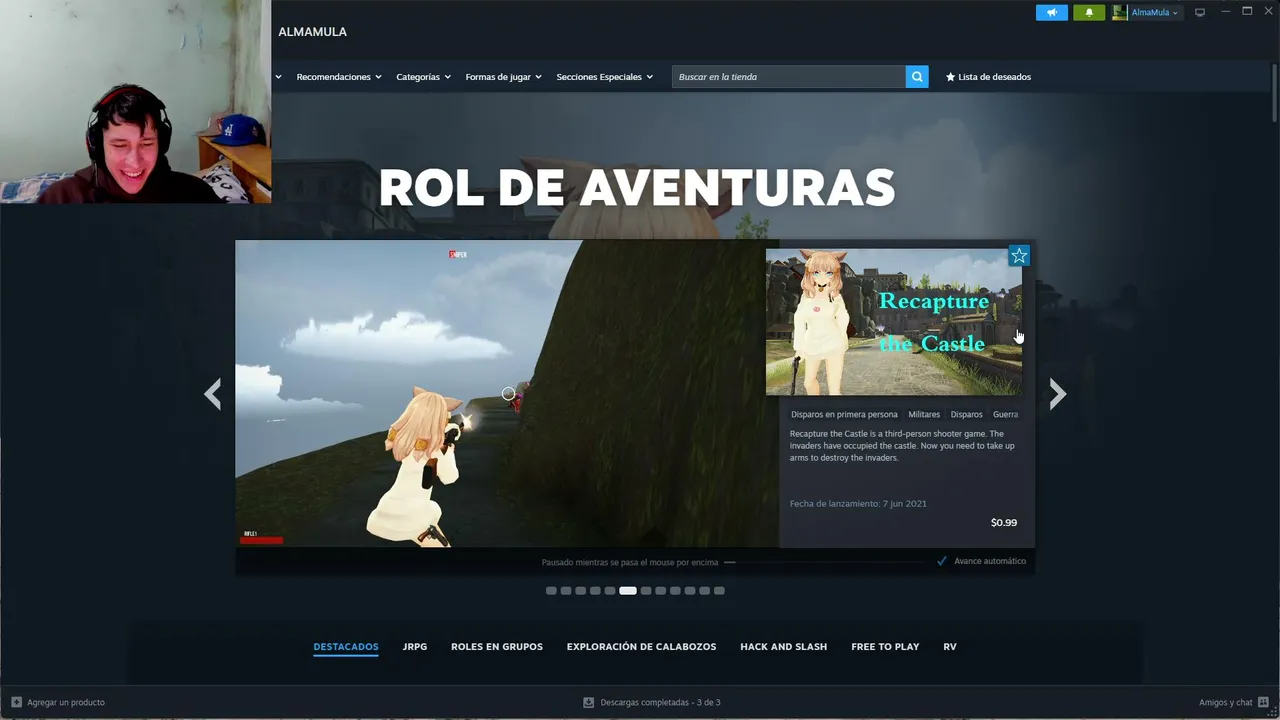
Task: Switch to the HACK AND SLASH tab
Action: 784,647
